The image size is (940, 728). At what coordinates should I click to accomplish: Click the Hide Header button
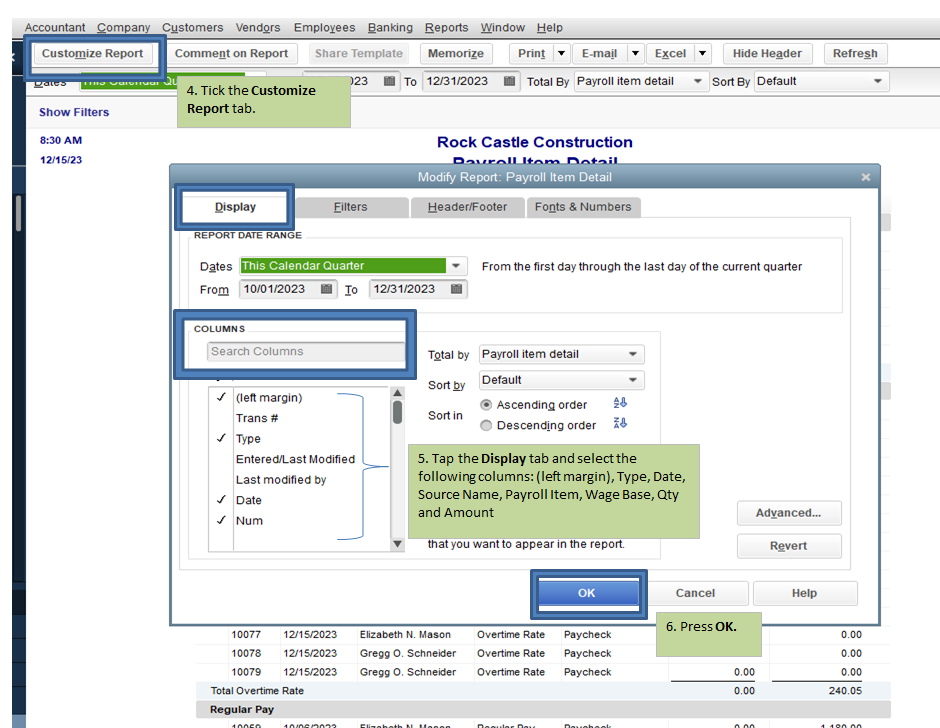coord(767,53)
